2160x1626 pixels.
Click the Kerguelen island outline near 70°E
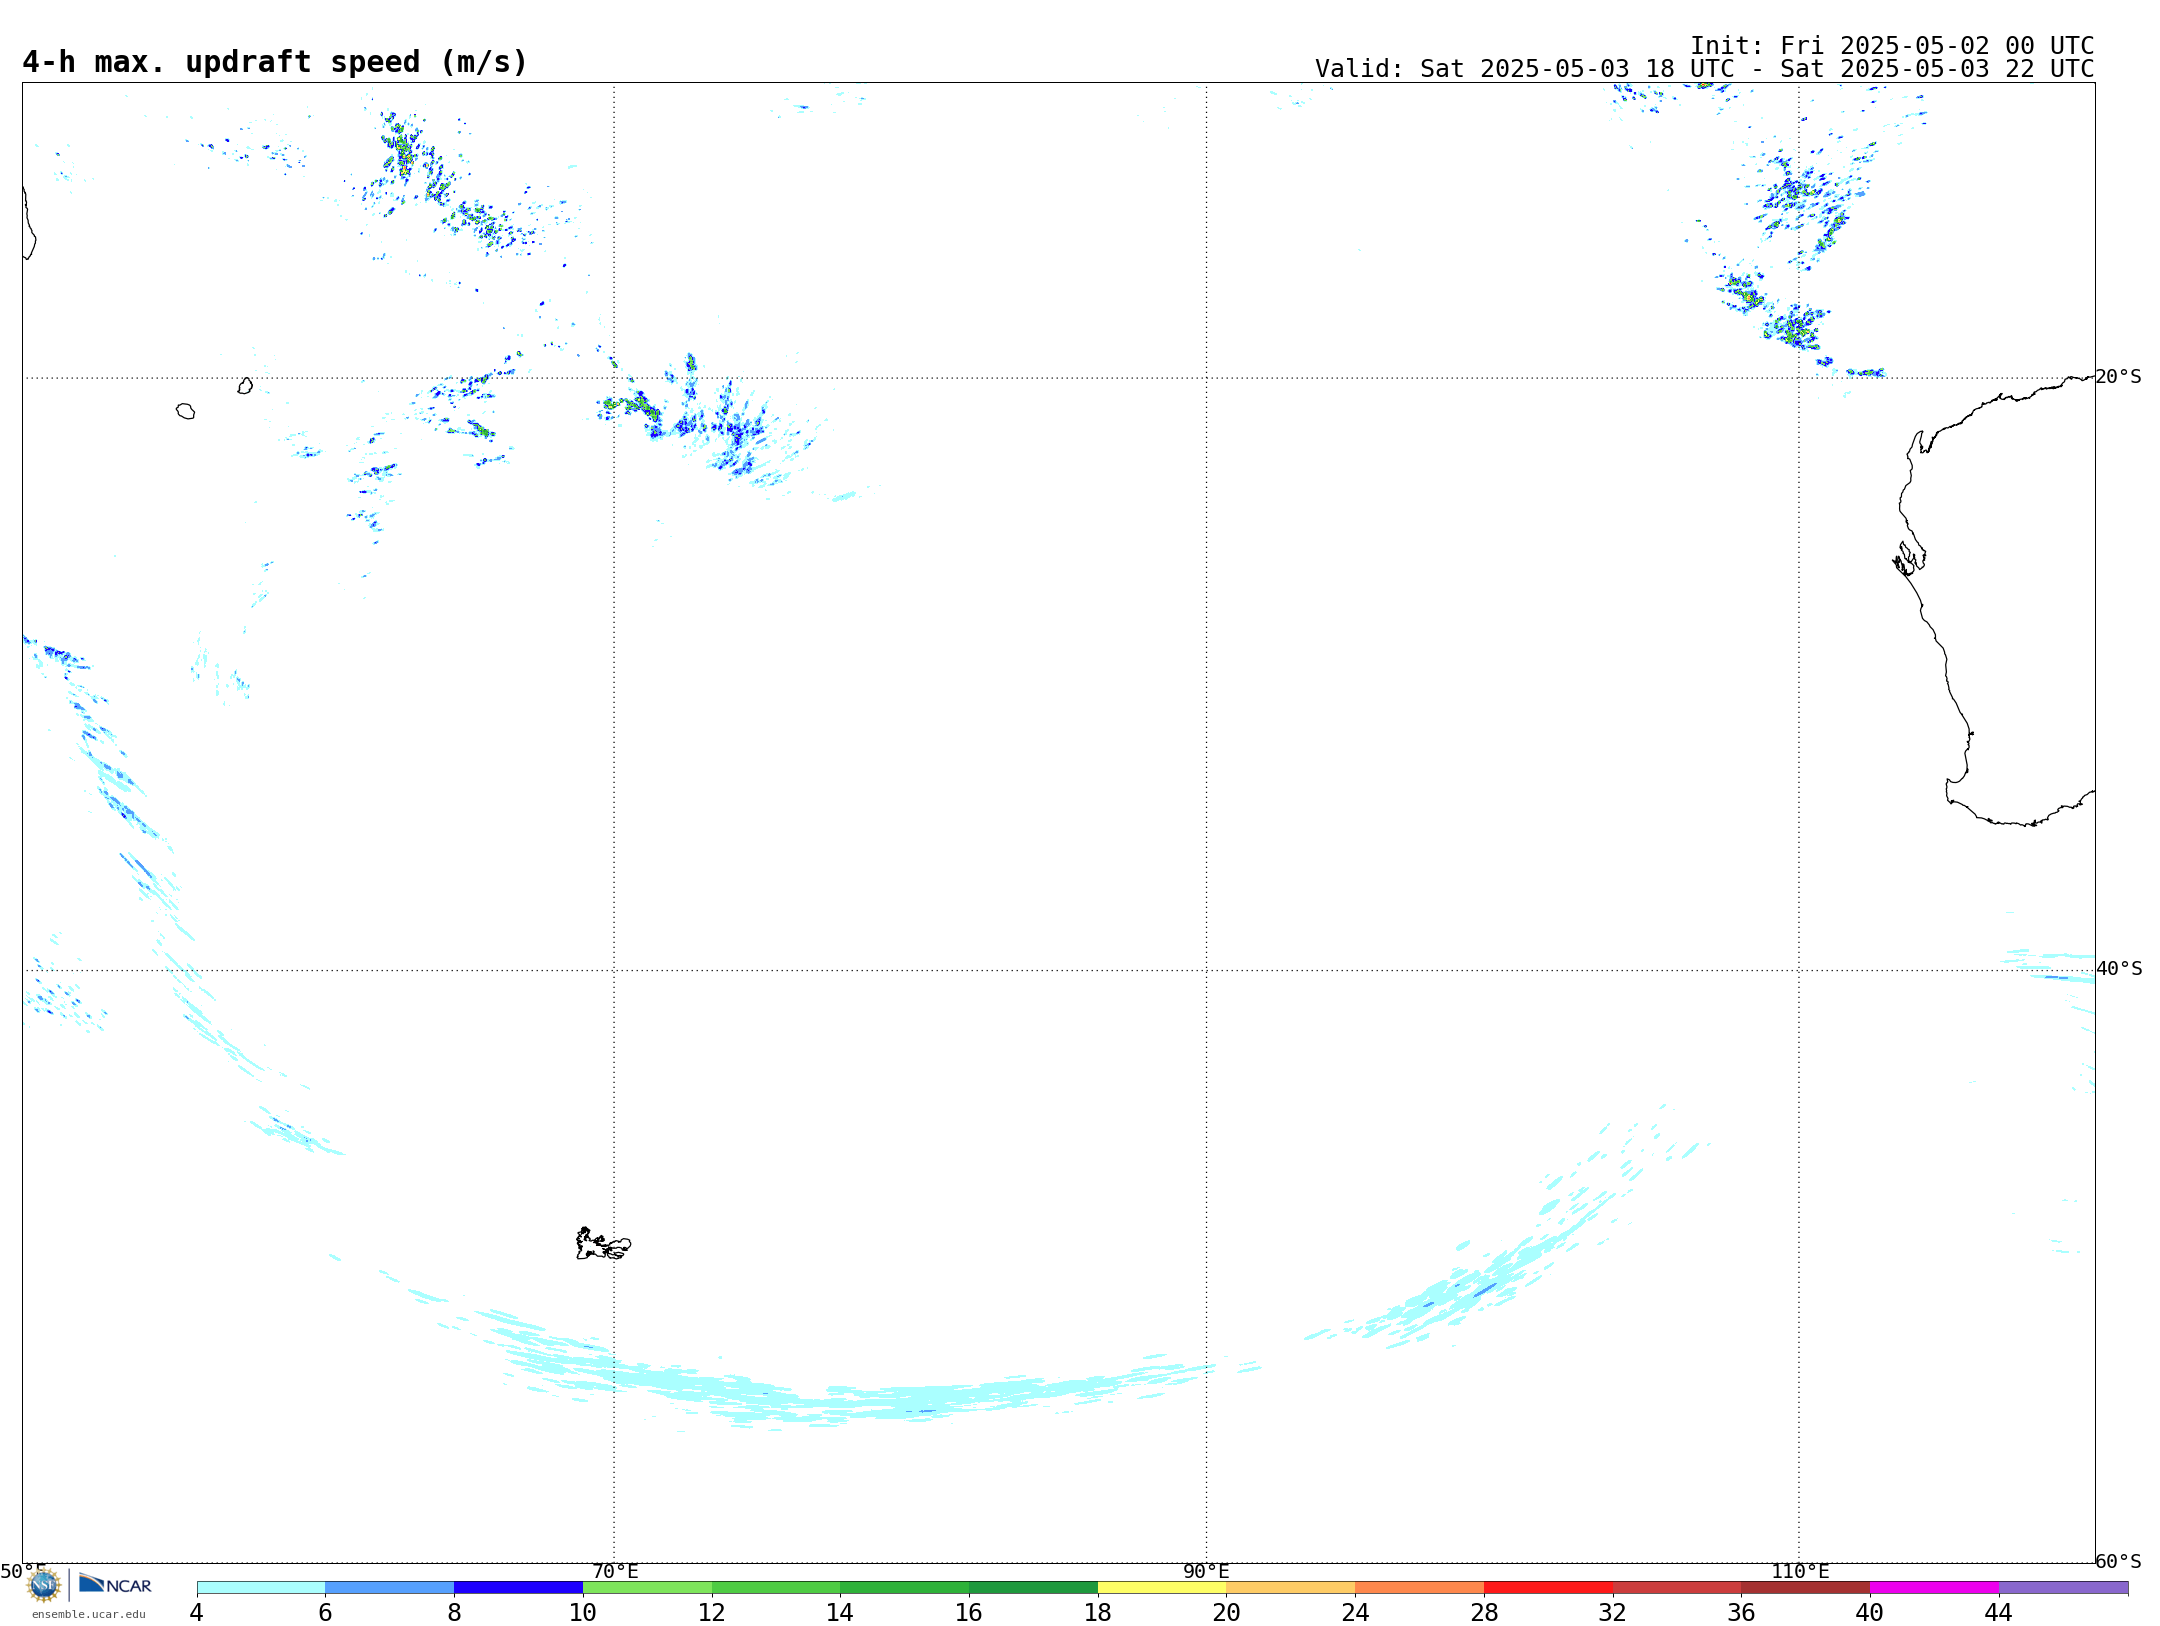coord(603,1244)
